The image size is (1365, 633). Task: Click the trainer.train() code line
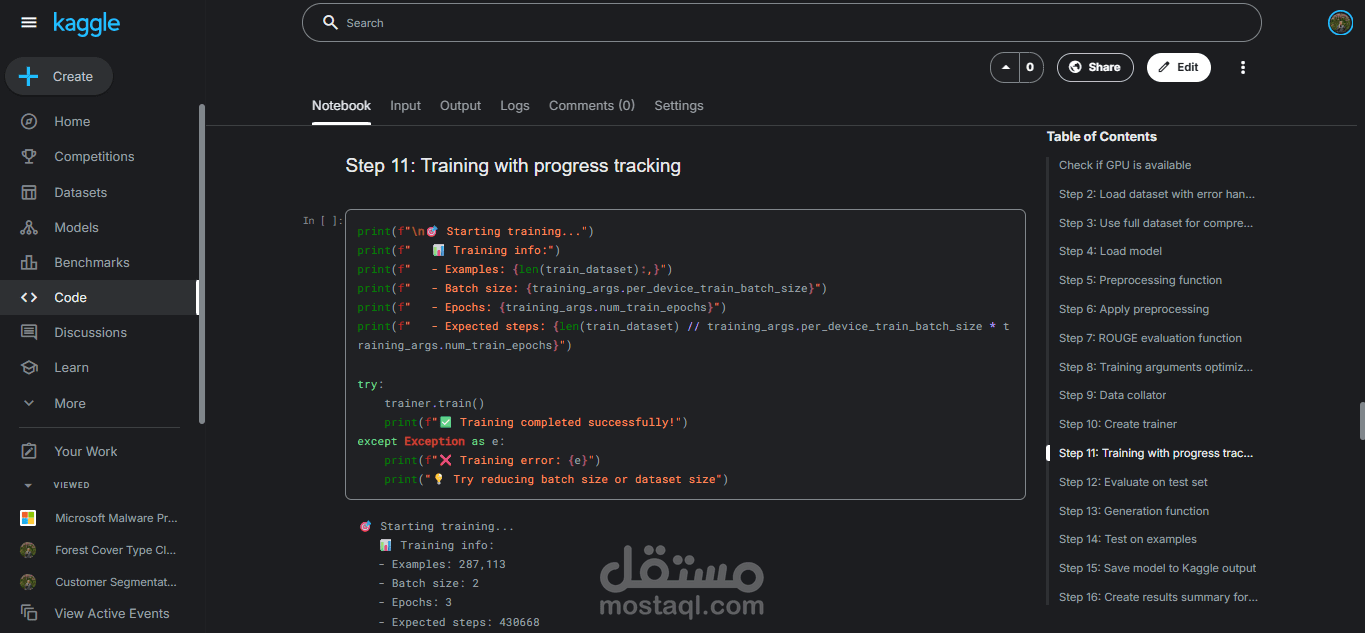click(434, 403)
